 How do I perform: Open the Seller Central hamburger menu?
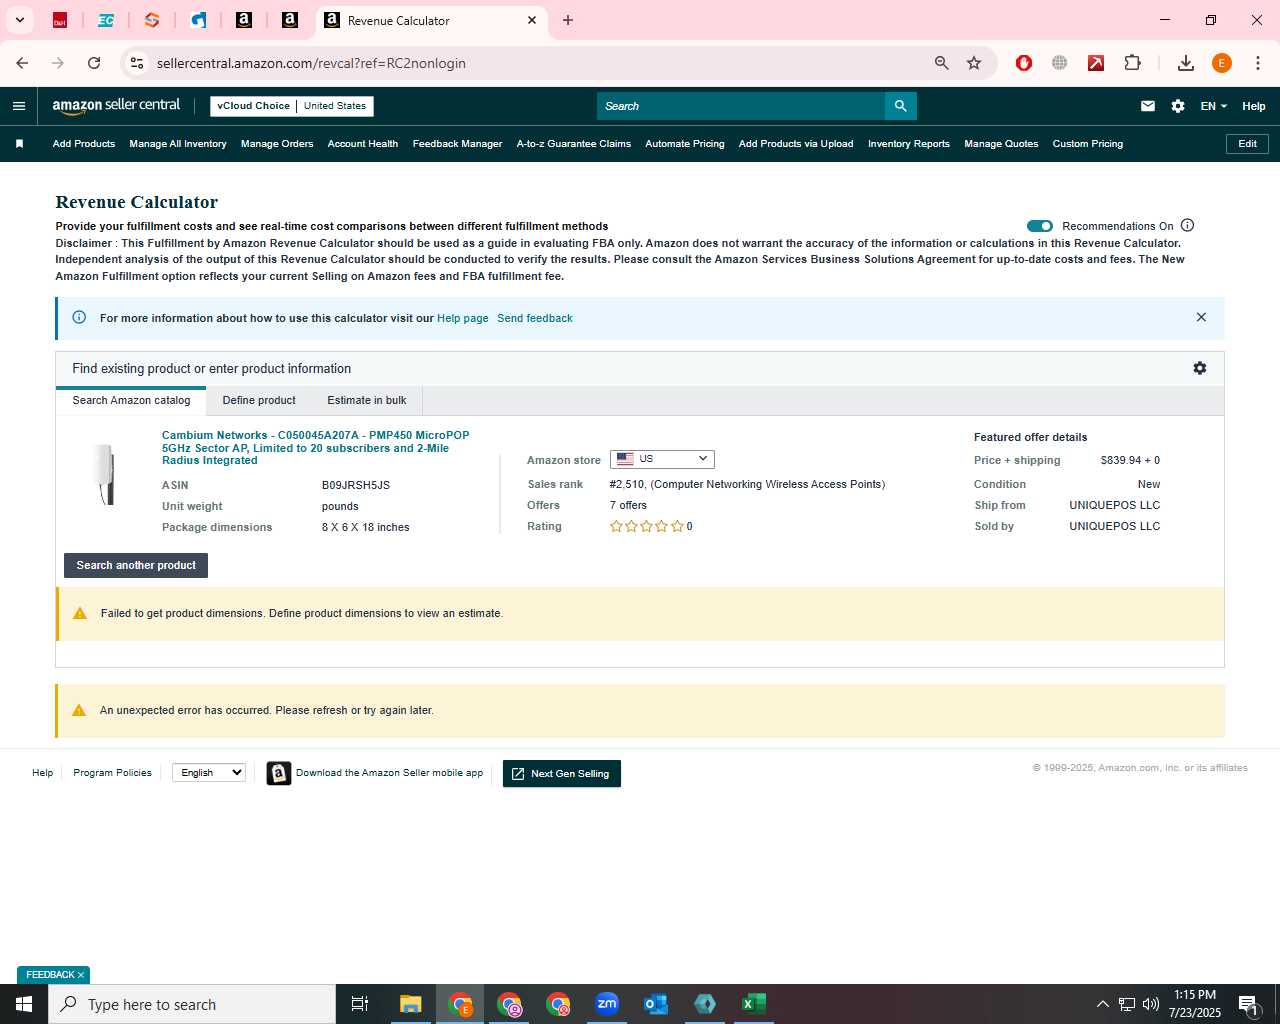point(19,106)
